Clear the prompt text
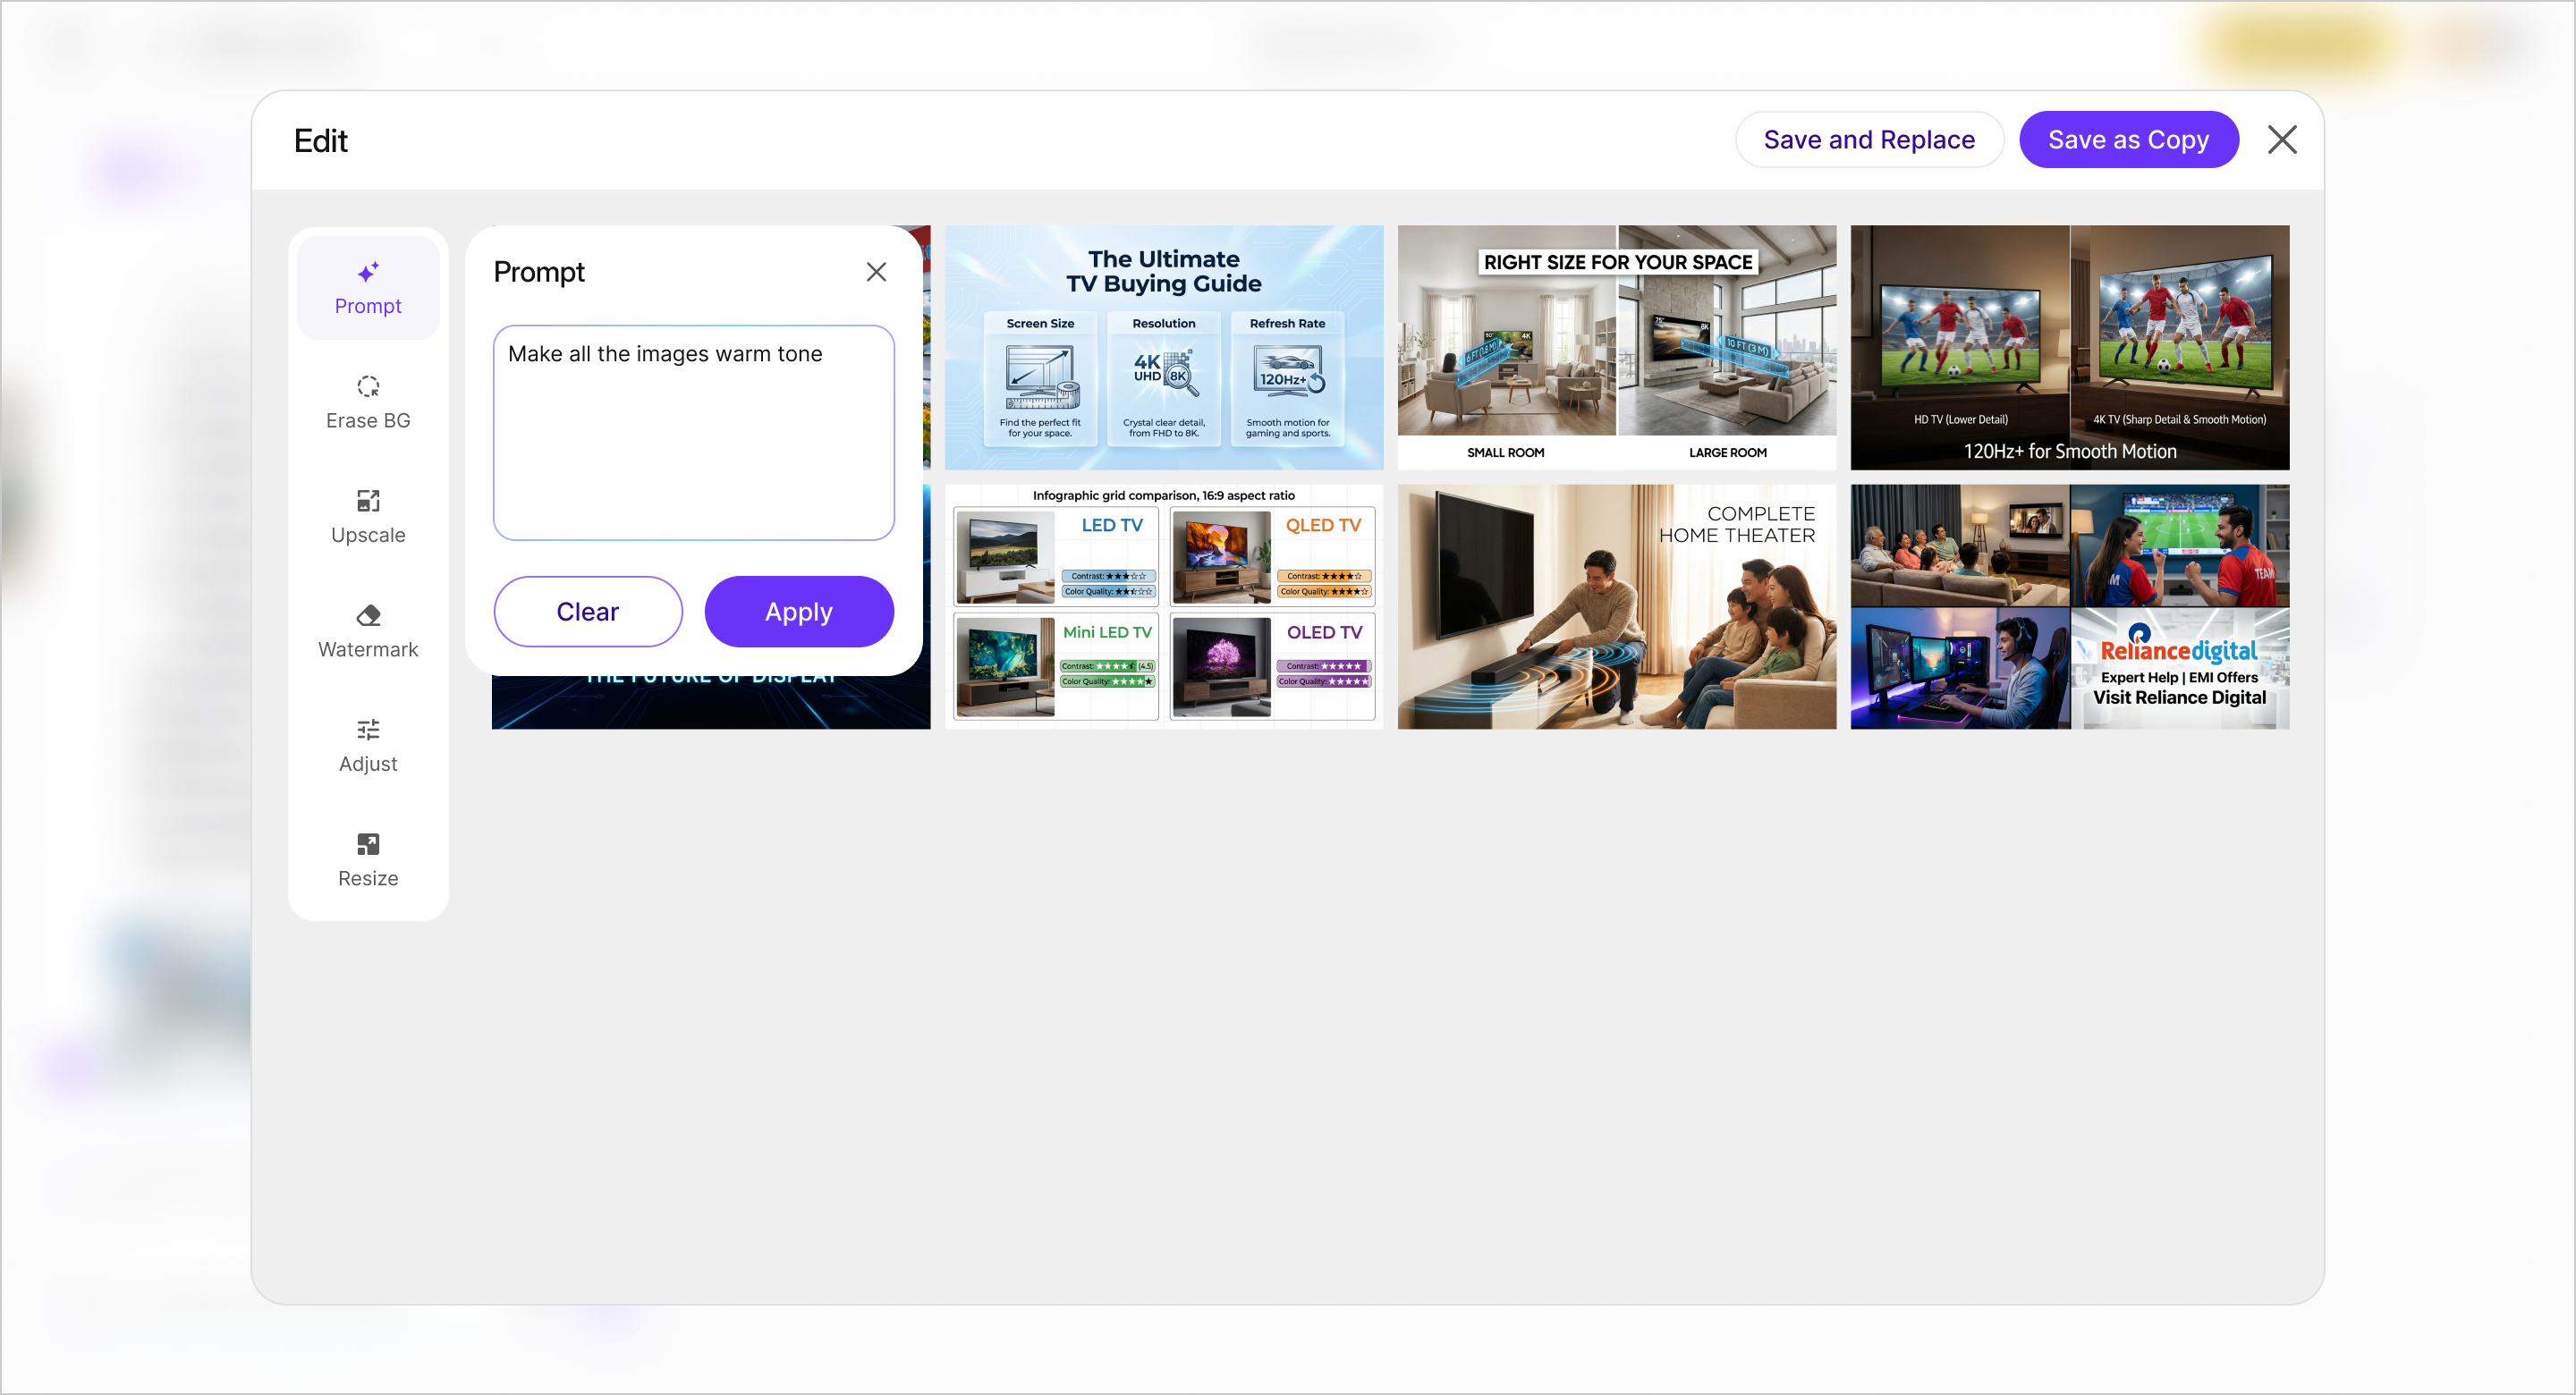The width and height of the screenshot is (2576, 1395). 588,611
